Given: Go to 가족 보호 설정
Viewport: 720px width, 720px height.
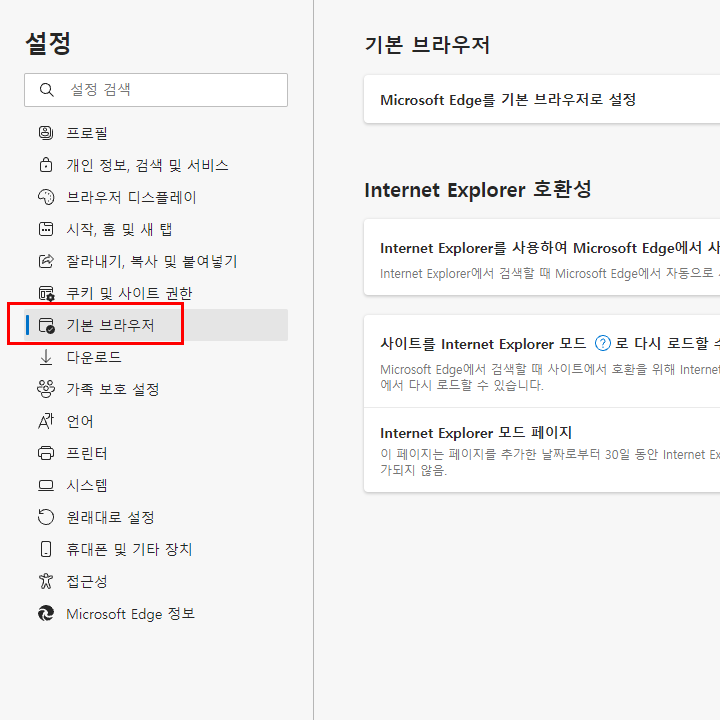Looking at the screenshot, I should [156, 389].
